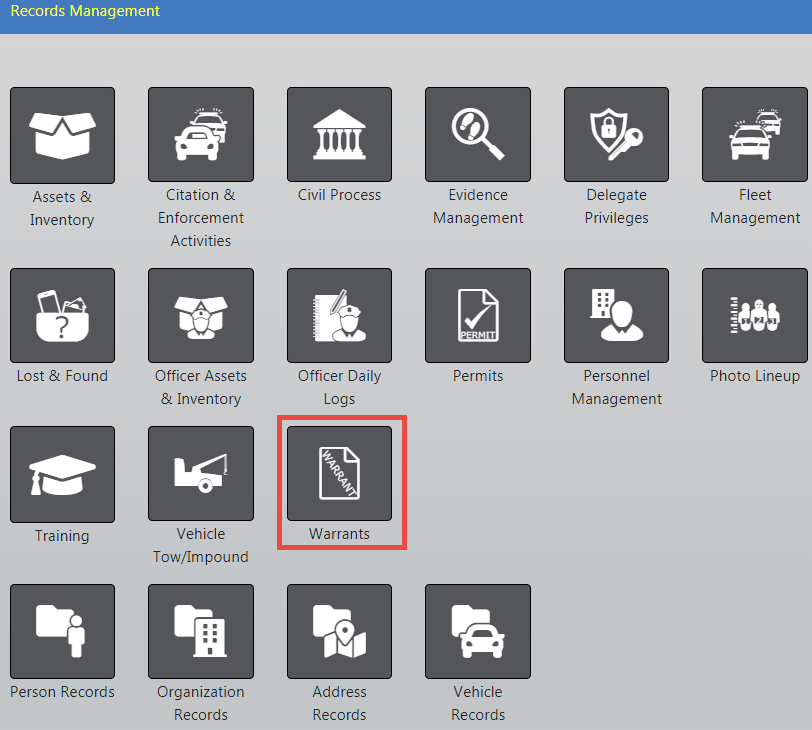
Task: Open the Training graduation cap icon
Action: [62, 474]
